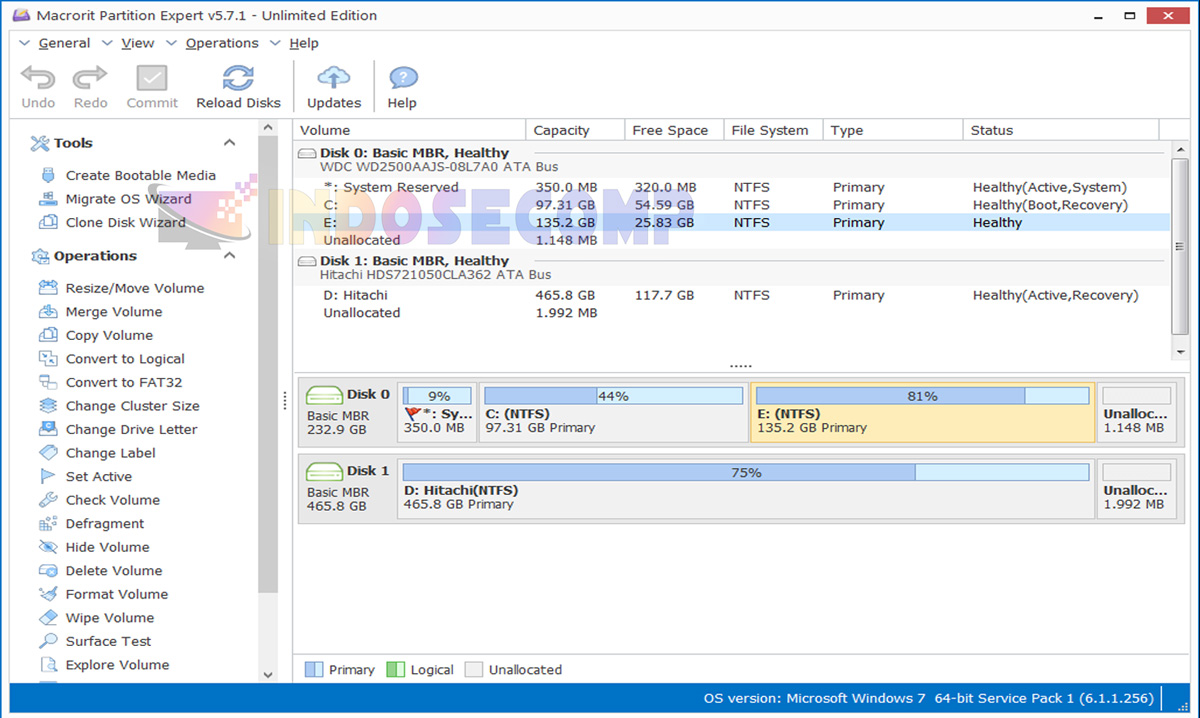This screenshot has width=1200, height=718.
Task: Sort by File System column header
Action: (774, 130)
